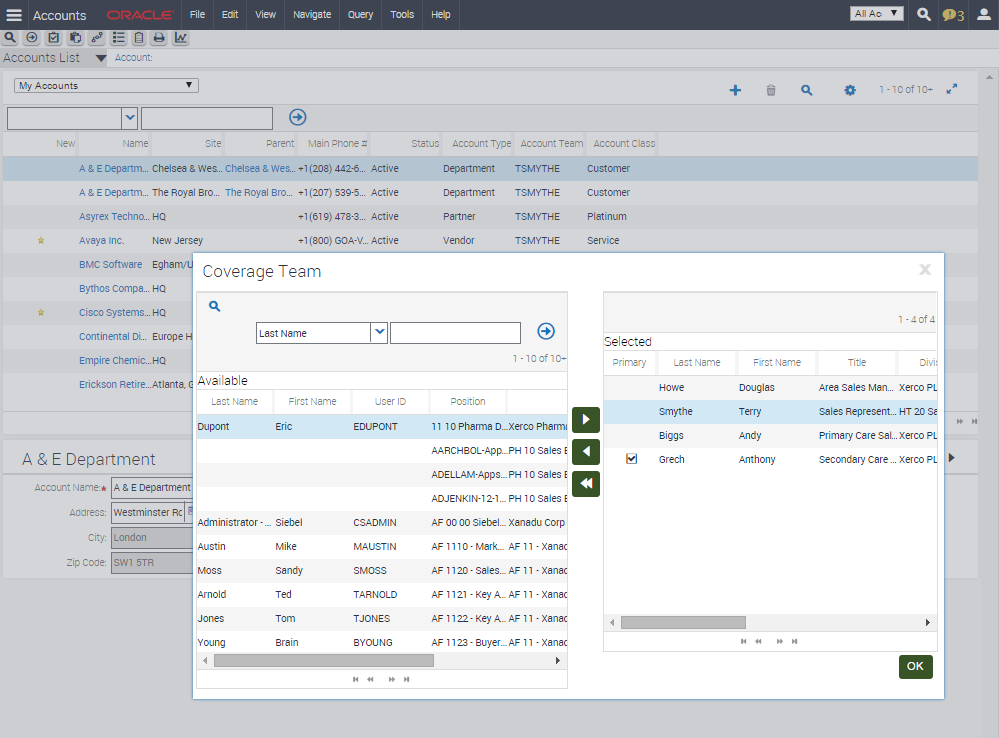Click the line chart toolbar icon
The image size is (999, 738).
[181, 38]
